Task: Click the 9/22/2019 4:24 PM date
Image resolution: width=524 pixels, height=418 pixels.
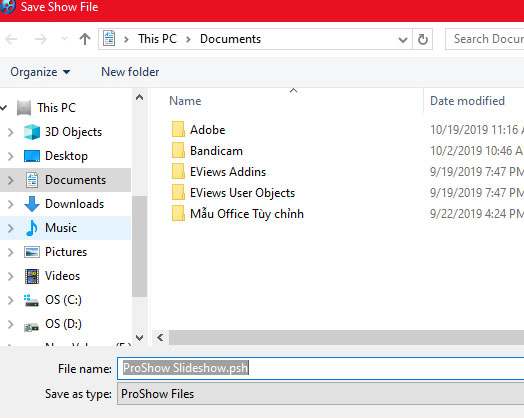Action: [x=477, y=214]
